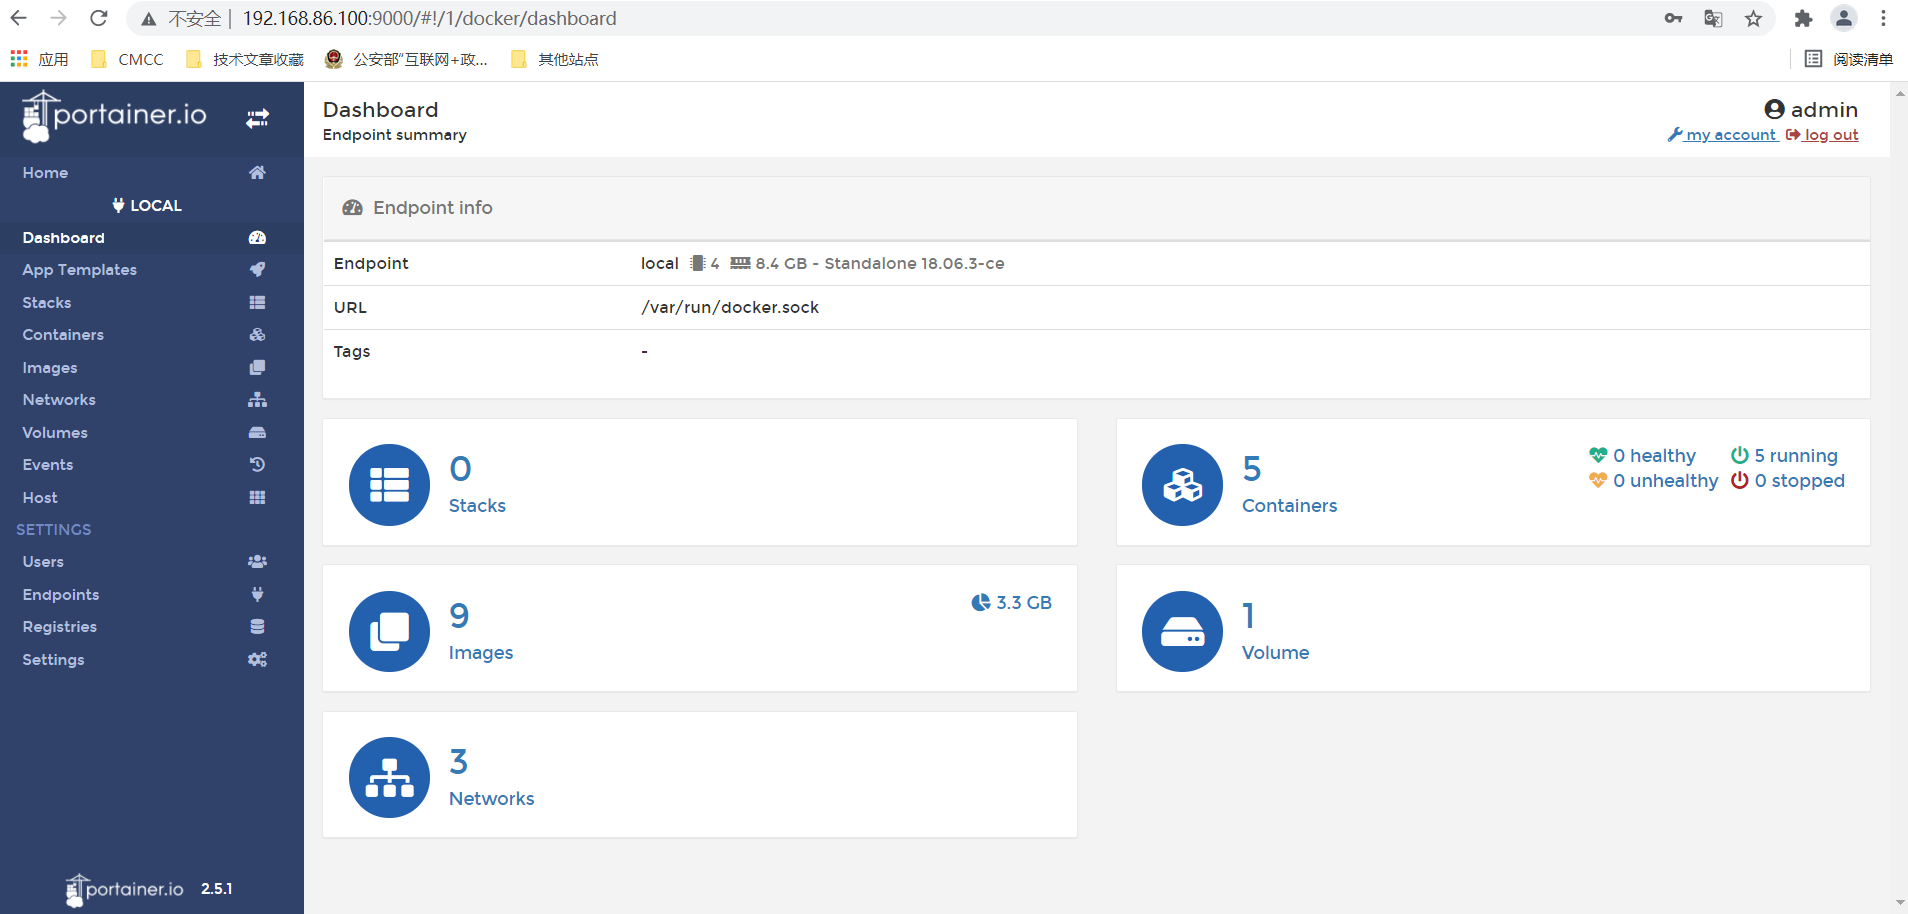
Task: Open the 阅读清单 reading list button
Action: point(1849,59)
